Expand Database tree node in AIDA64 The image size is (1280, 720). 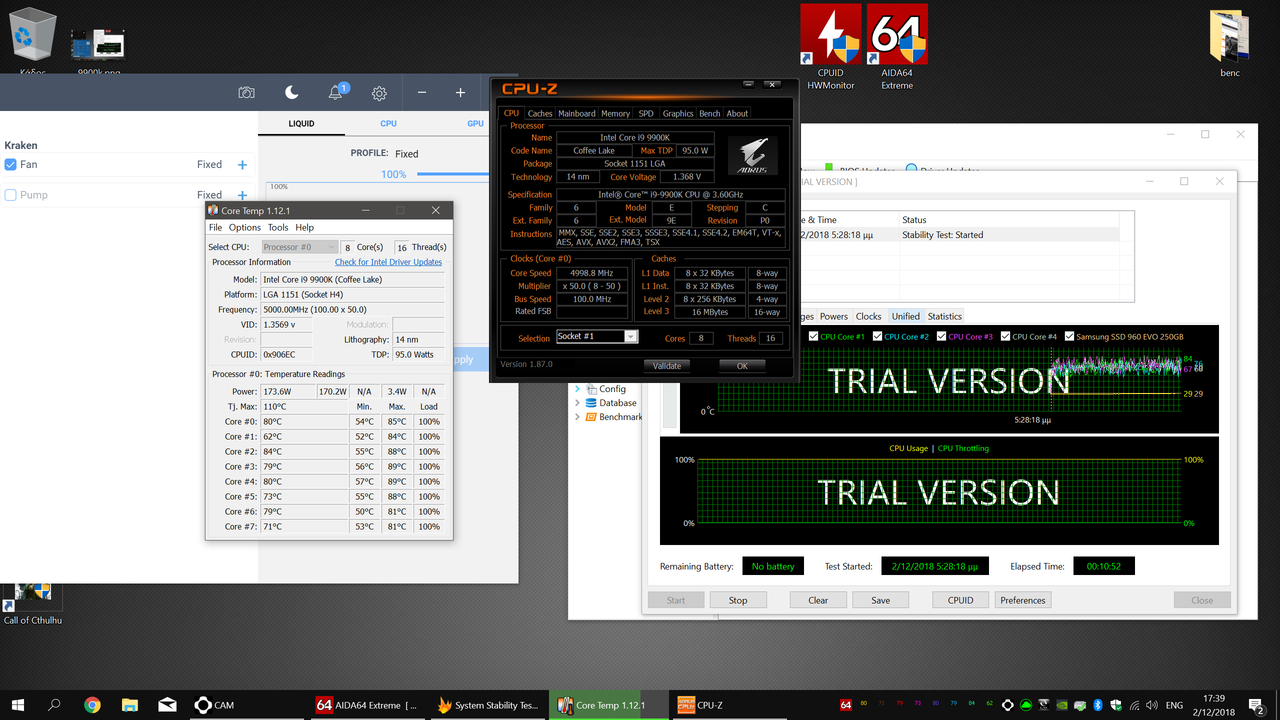(577, 403)
